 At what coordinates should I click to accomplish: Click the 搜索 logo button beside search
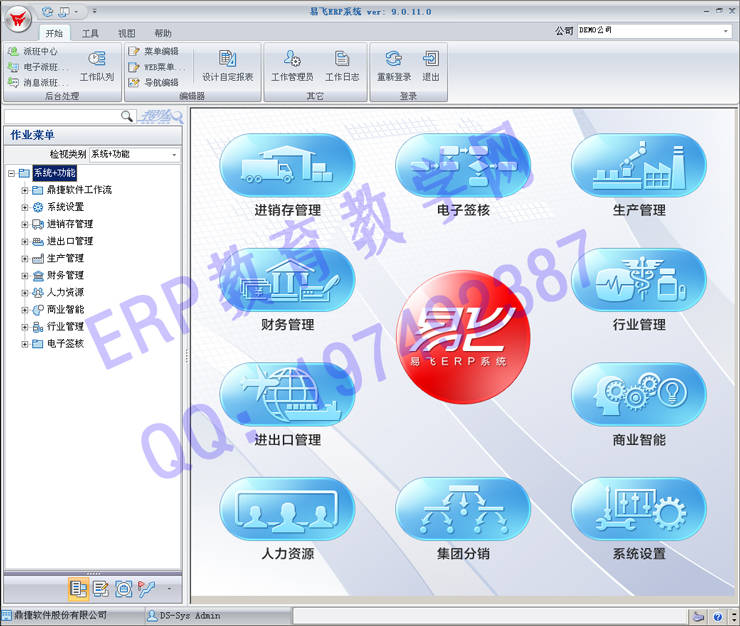tap(160, 116)
